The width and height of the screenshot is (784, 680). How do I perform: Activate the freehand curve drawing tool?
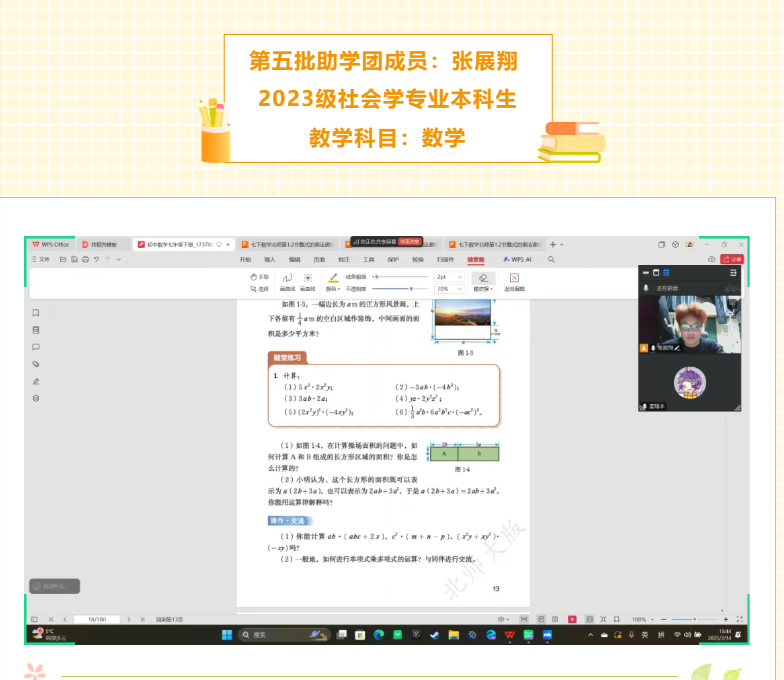pos(286,279)
